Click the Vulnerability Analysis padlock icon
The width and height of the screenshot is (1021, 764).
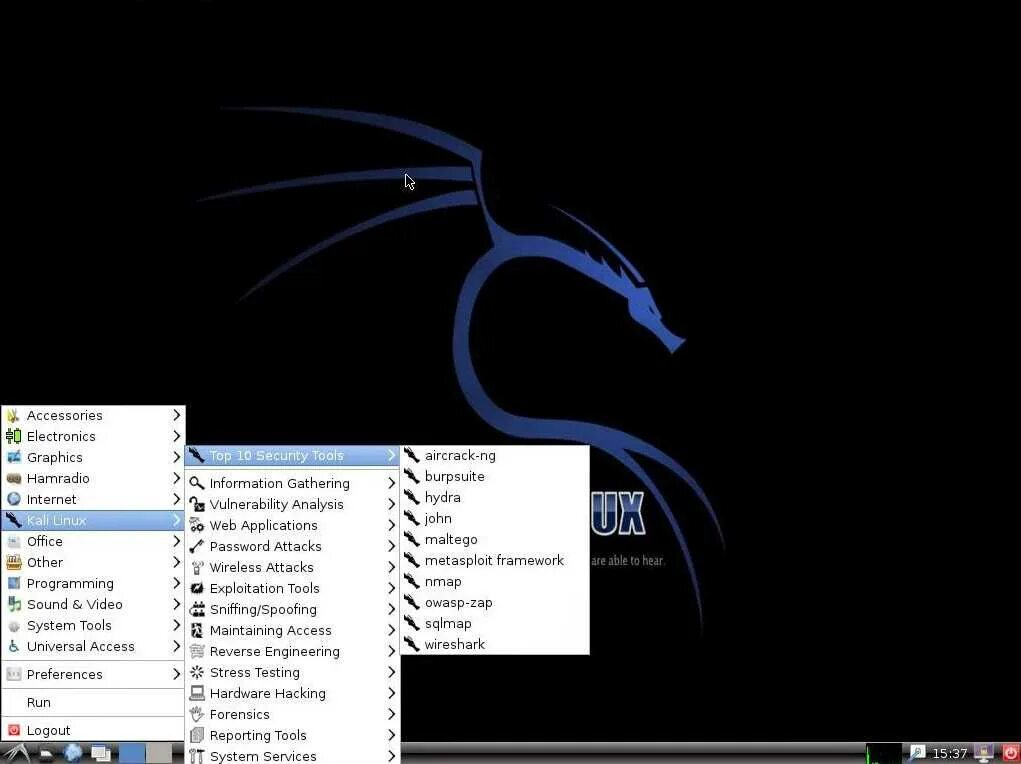point(197,504)
